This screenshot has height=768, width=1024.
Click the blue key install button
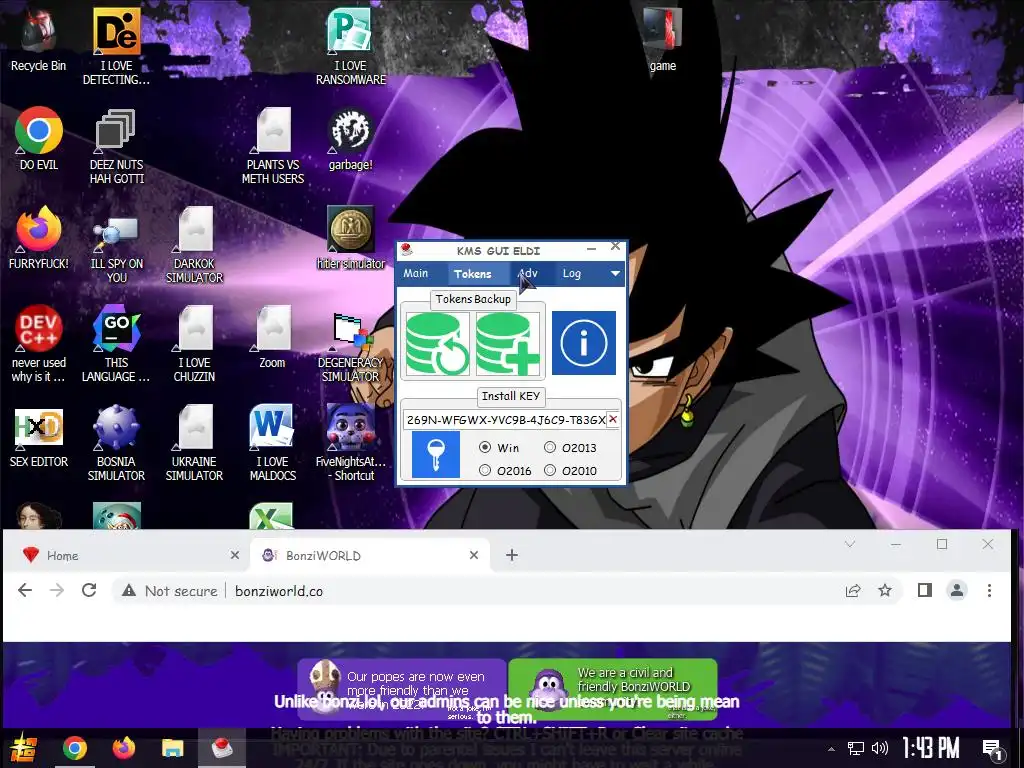[x=436, y=455]
